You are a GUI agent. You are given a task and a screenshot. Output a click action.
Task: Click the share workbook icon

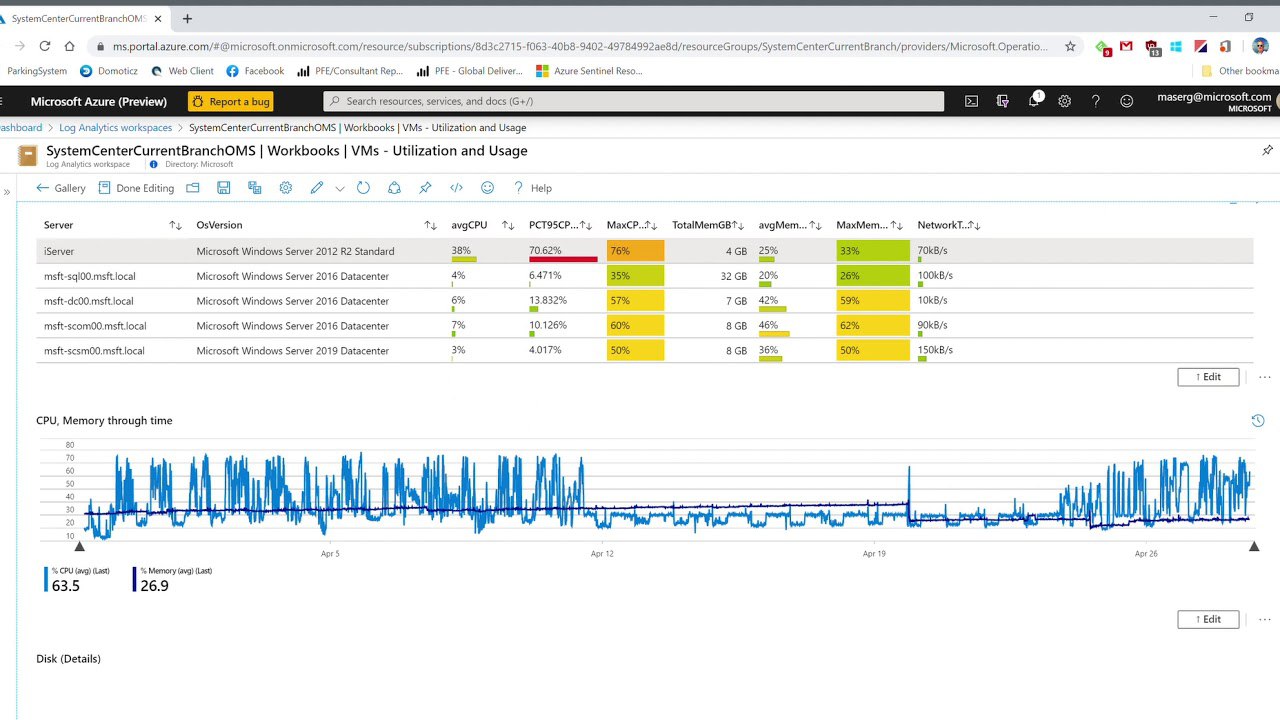pos(394,188)
